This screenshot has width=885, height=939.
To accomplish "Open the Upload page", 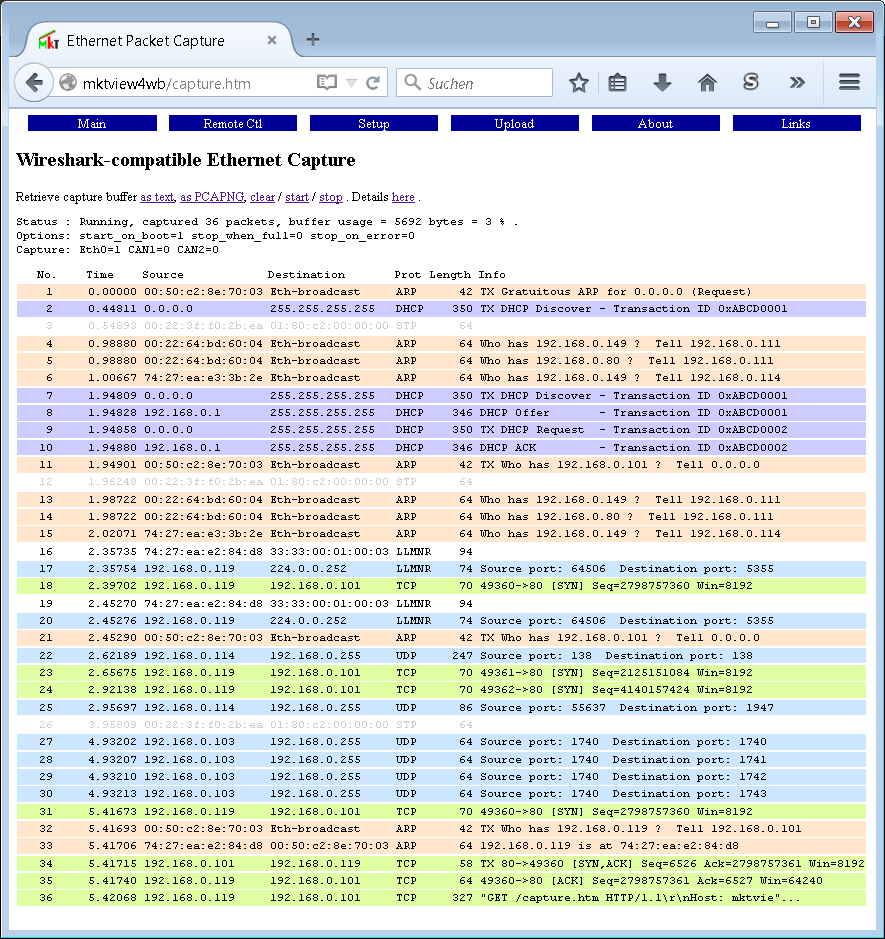I will (514, 123).
